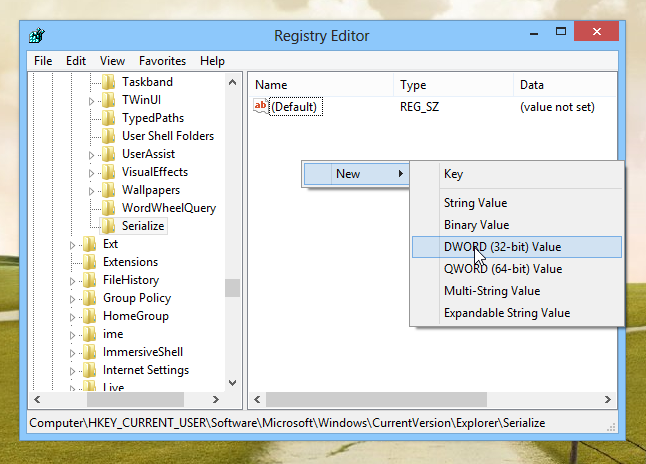
Task: Click the Type column header
Action: click(x=454, y=85)
